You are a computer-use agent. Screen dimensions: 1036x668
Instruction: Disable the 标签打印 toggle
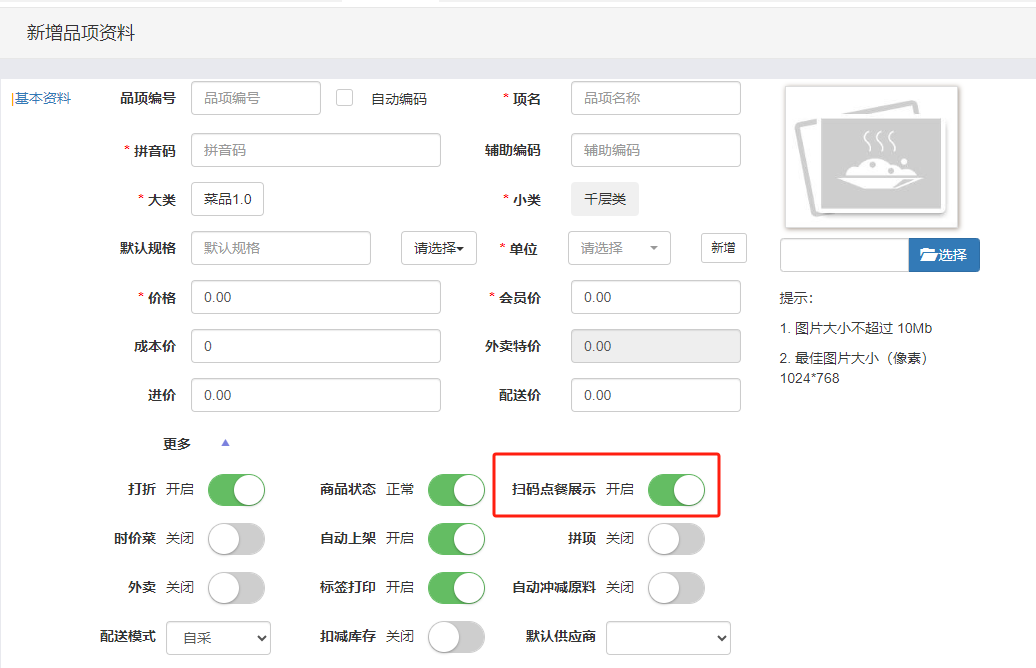click(x=457, y=588)
